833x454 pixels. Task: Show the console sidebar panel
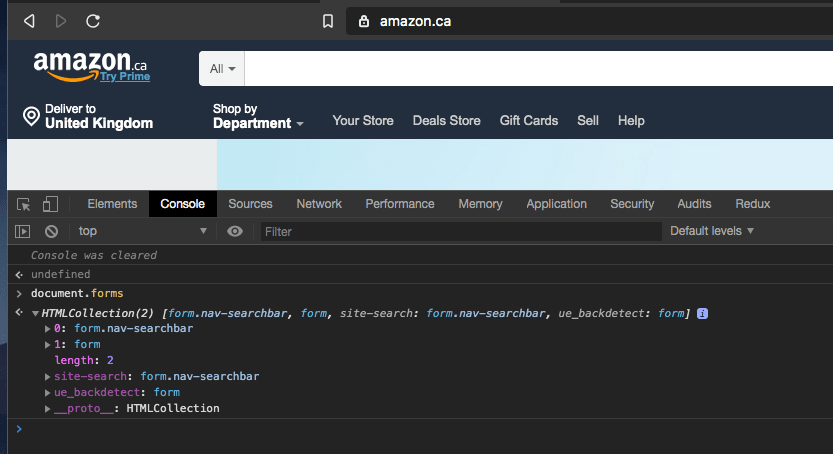(x=23, y=231)
